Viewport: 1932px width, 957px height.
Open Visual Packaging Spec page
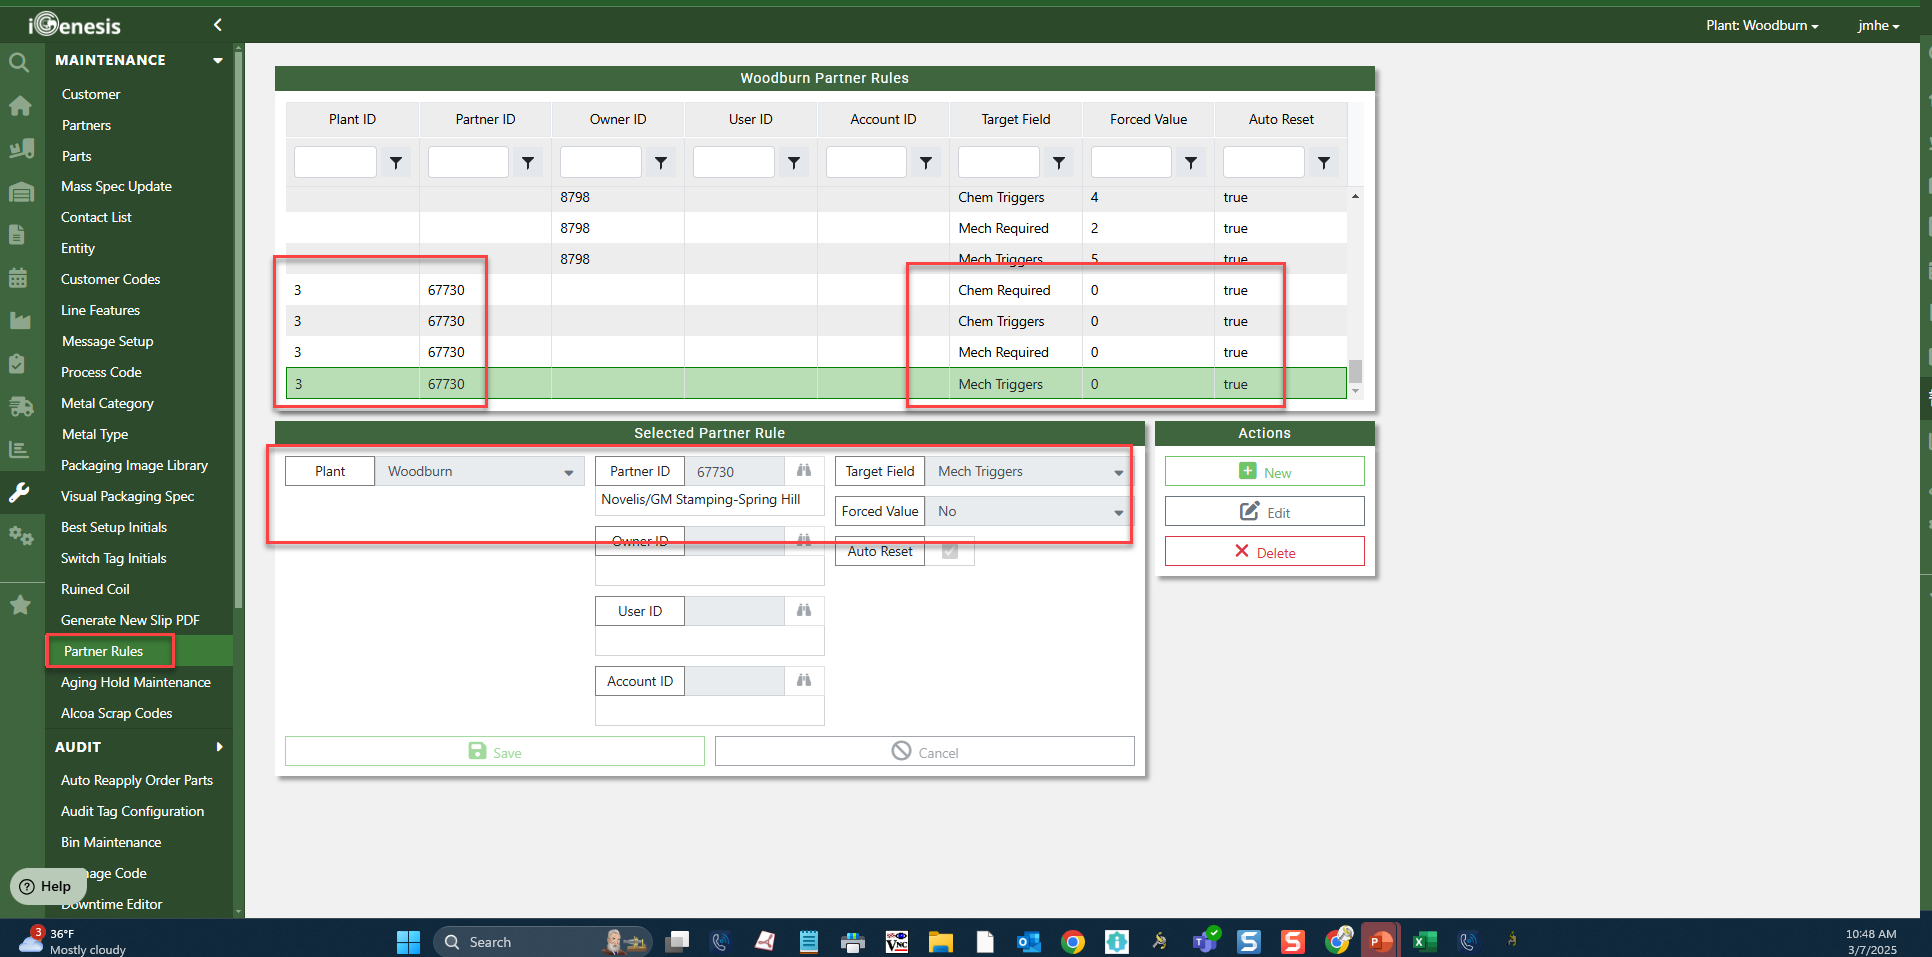tap(127, 496)
